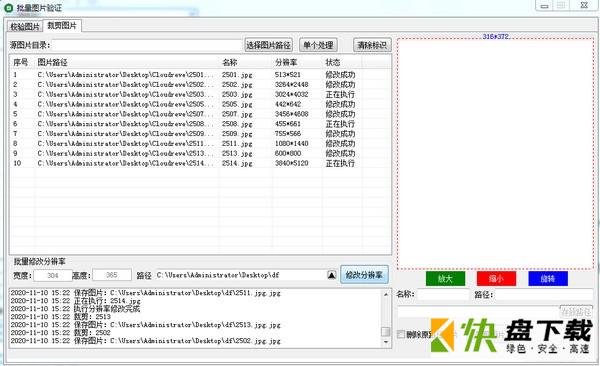Click the 316*372 size label above preview
The image size is (600, 366).
point(496,37)
